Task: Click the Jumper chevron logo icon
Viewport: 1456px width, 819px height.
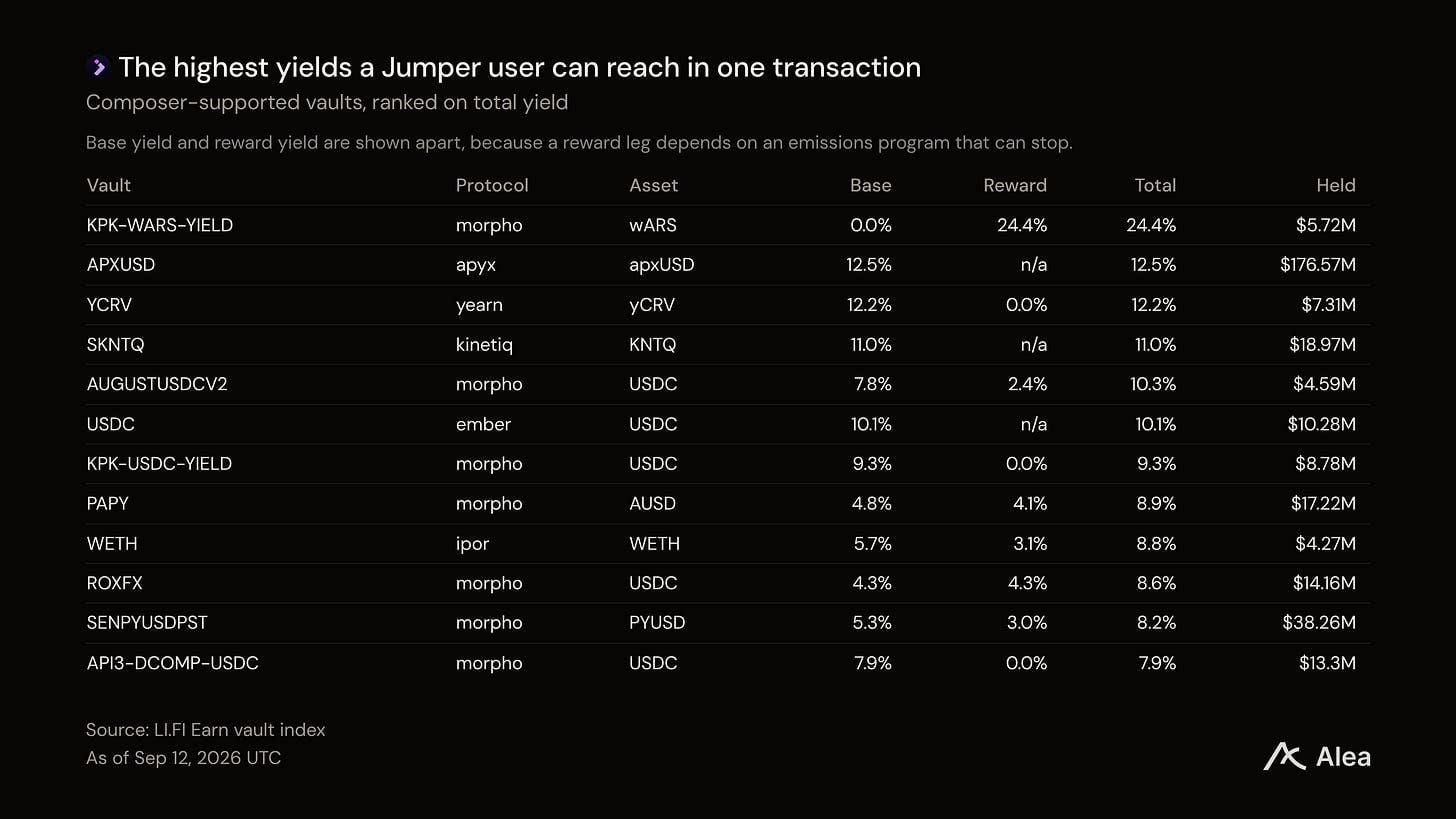Action: pyautogui.click(x=98, y=67)
